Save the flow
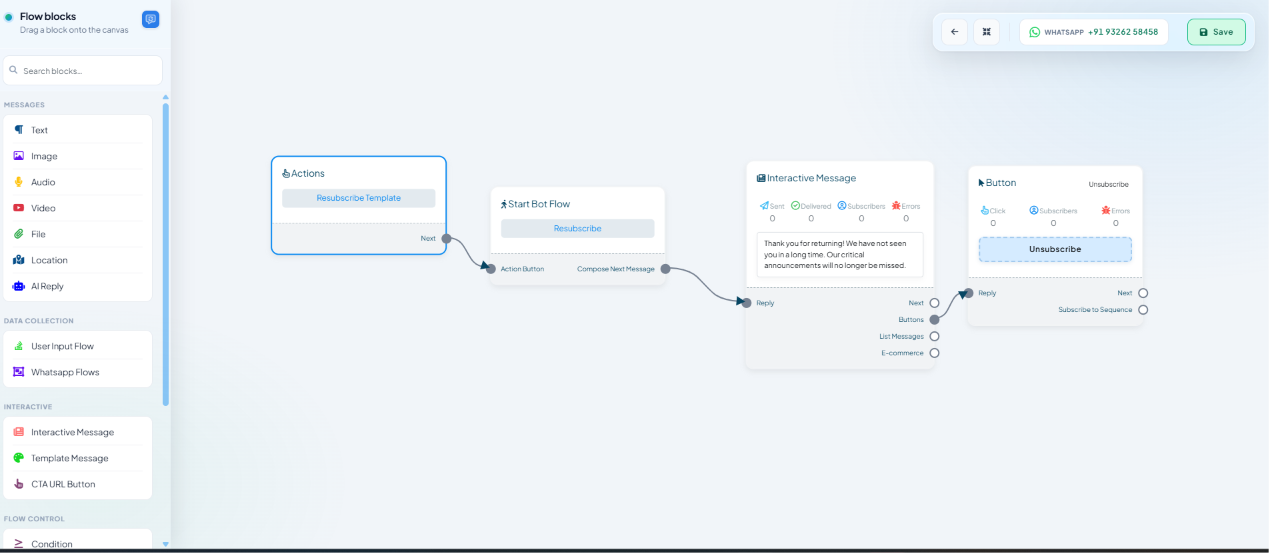The image size is (1269, 553). click(1216, 32)
